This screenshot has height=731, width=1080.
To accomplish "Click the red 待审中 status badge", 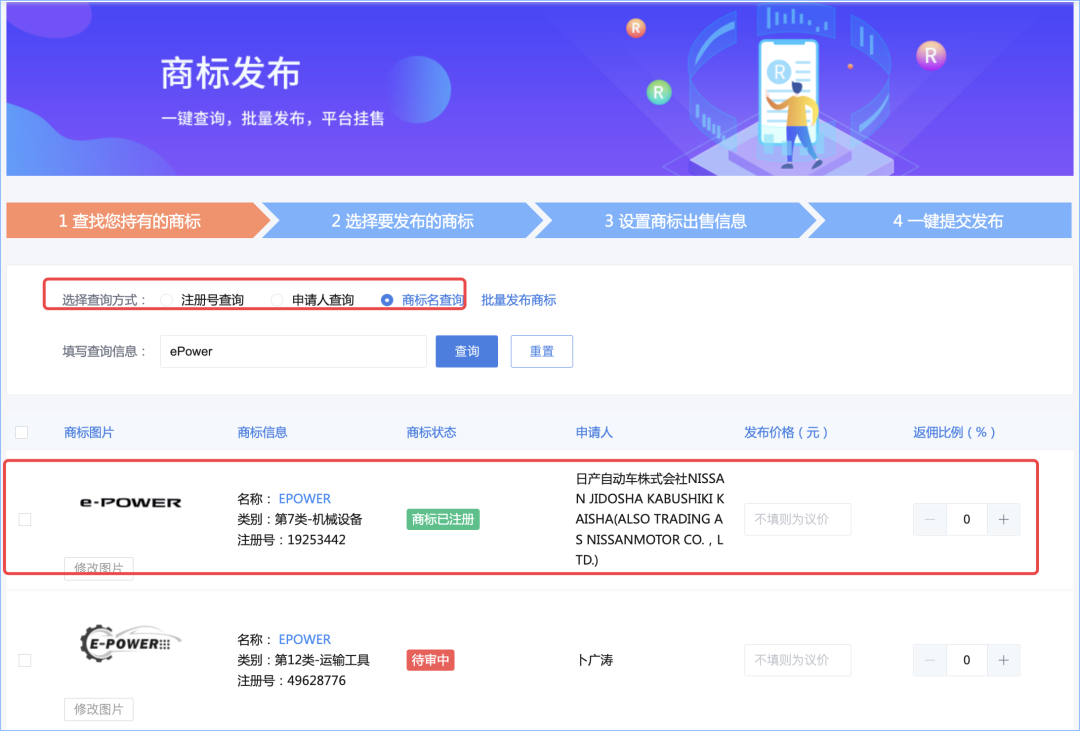I will [x=430, y=660].
